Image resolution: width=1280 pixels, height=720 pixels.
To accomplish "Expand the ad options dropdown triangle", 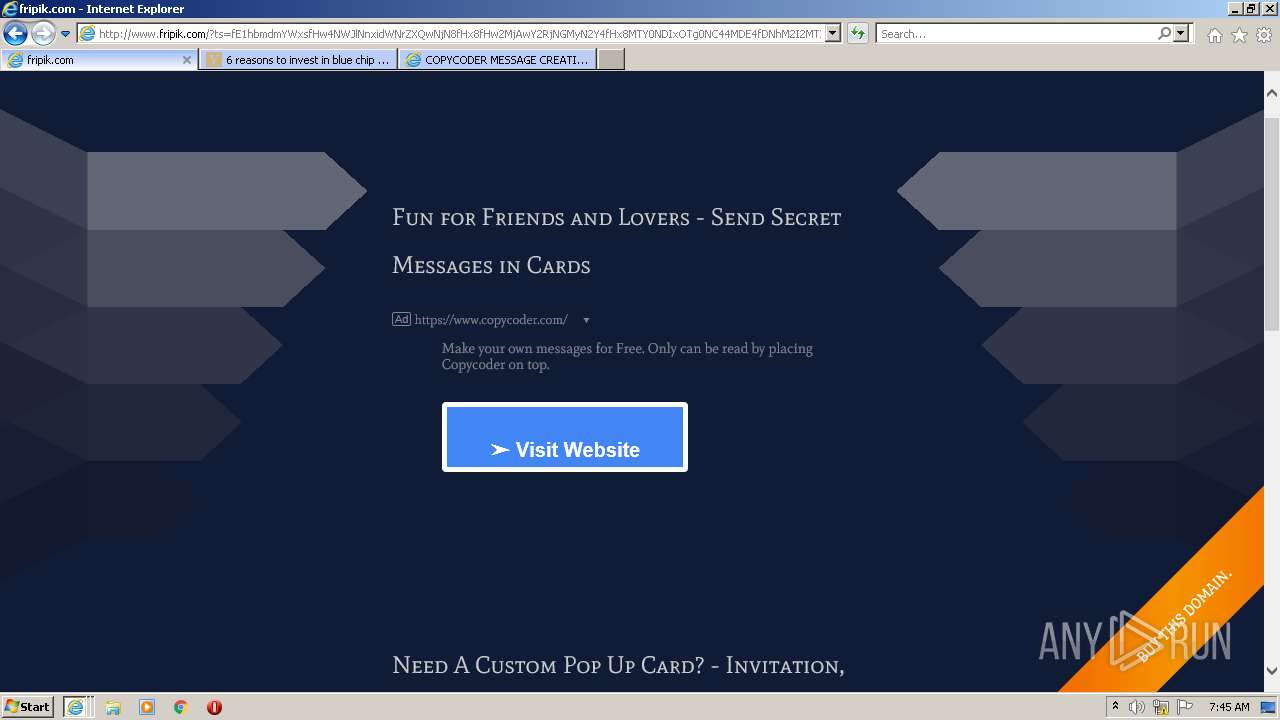I will [586, 320].
